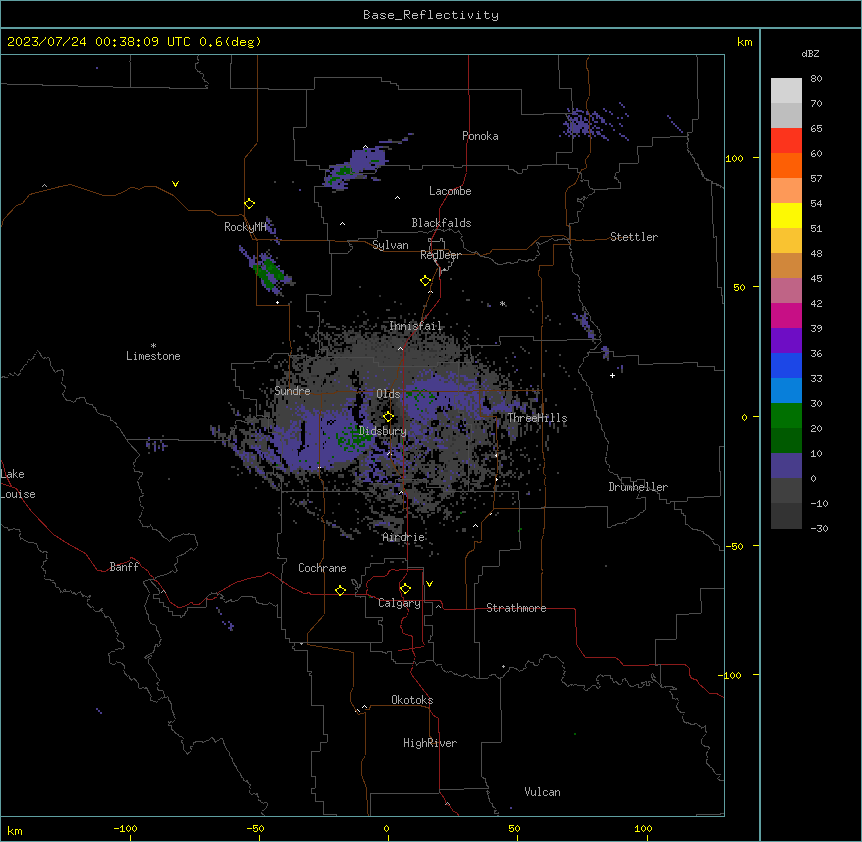Click the yellow diamond marker above Calgary label
This screenshot has width=862, height=842.
tap(405, 589)
